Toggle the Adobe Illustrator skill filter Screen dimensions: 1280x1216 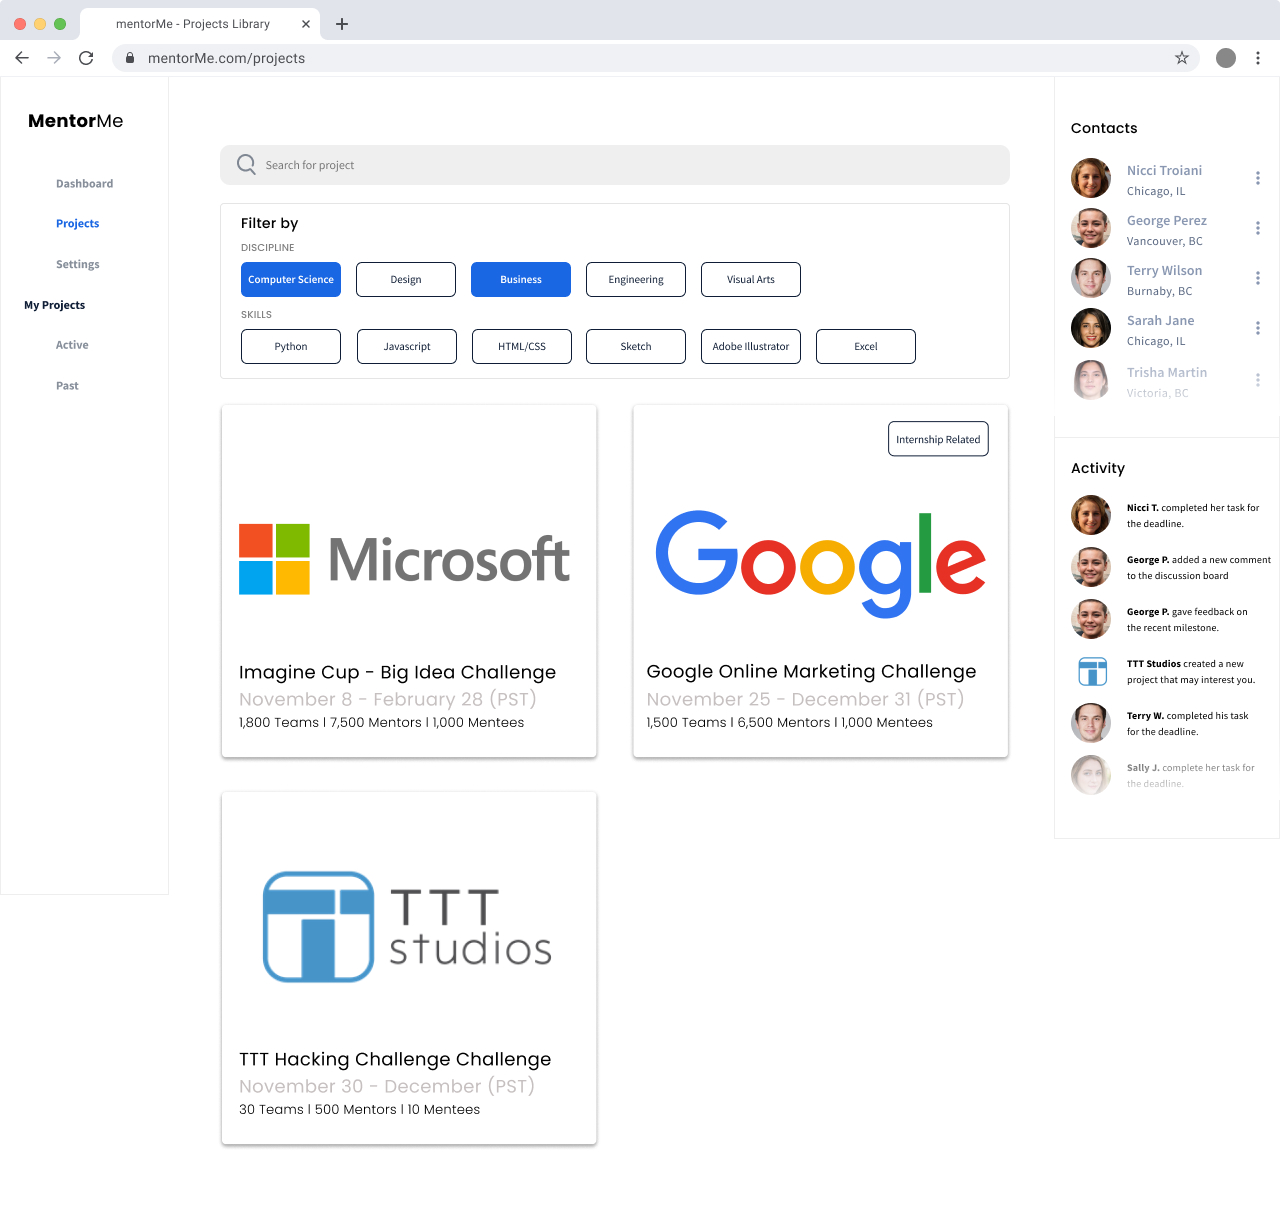click(x=751, y=346)
